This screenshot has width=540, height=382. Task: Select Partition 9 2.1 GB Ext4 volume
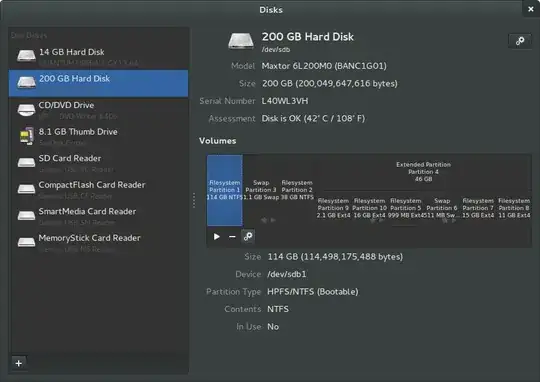pyautogui.click(x=333, y=208)
